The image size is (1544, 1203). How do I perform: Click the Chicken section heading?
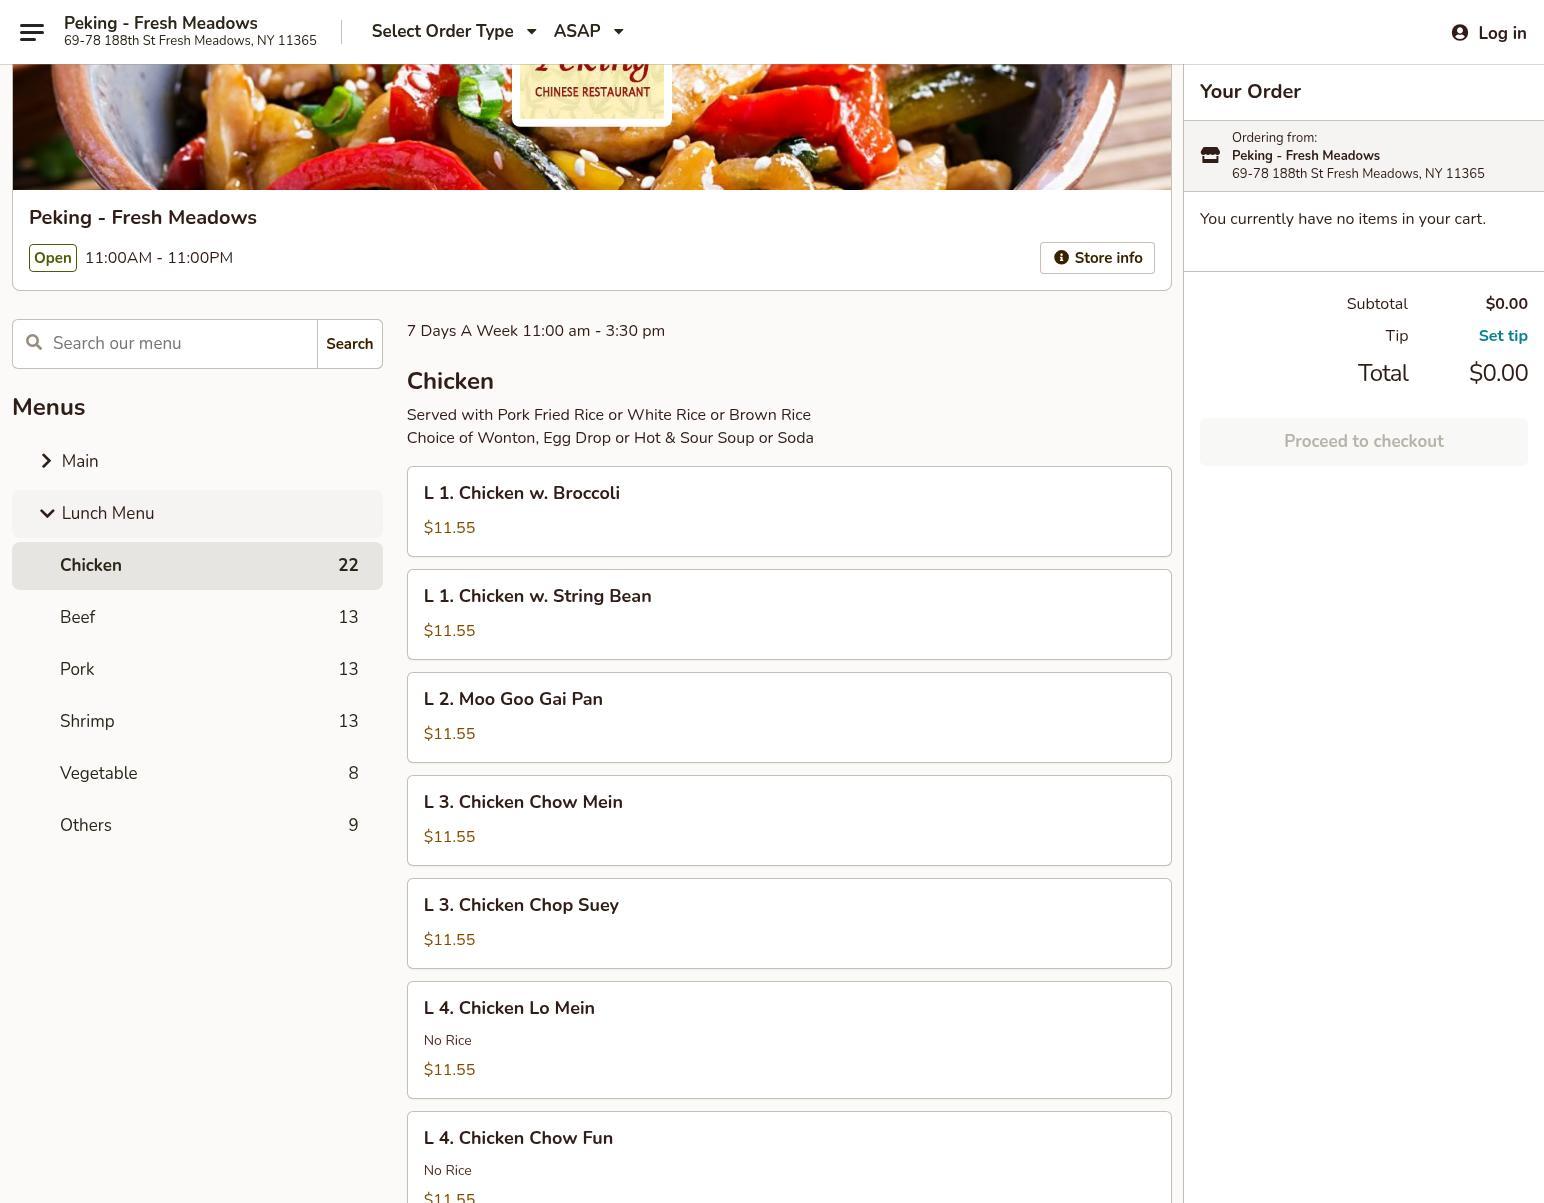click(450, 381)
